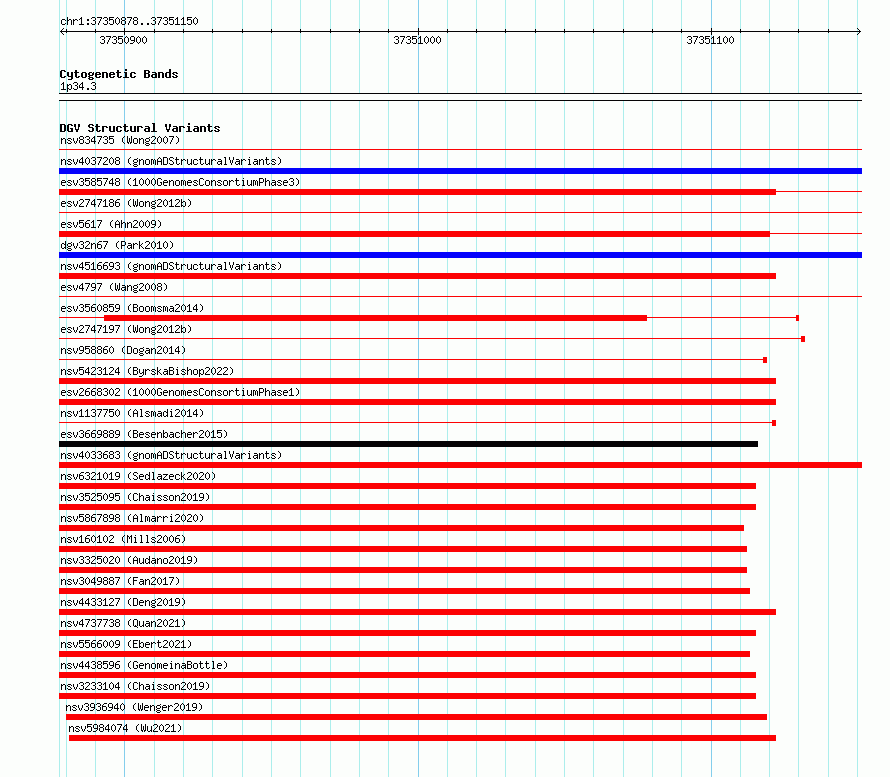Screen dimensions: 890x777
Task: Click the nsv4033683 (gnomADStructuralVariants) label
Action: (x=171, y=455)
